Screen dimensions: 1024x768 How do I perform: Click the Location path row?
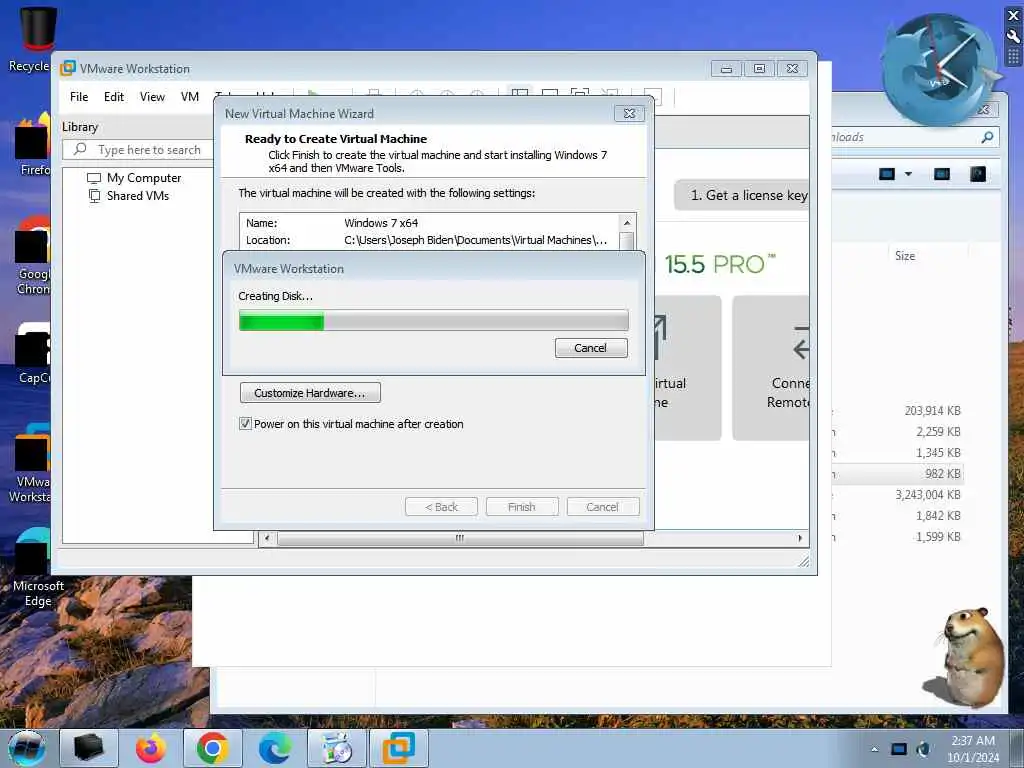(x=430, y=240)
